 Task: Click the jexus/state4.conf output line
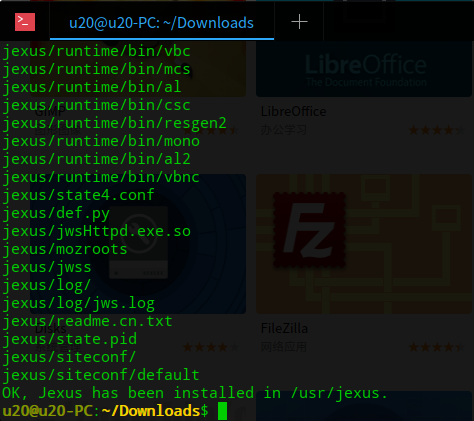[78, 195]
